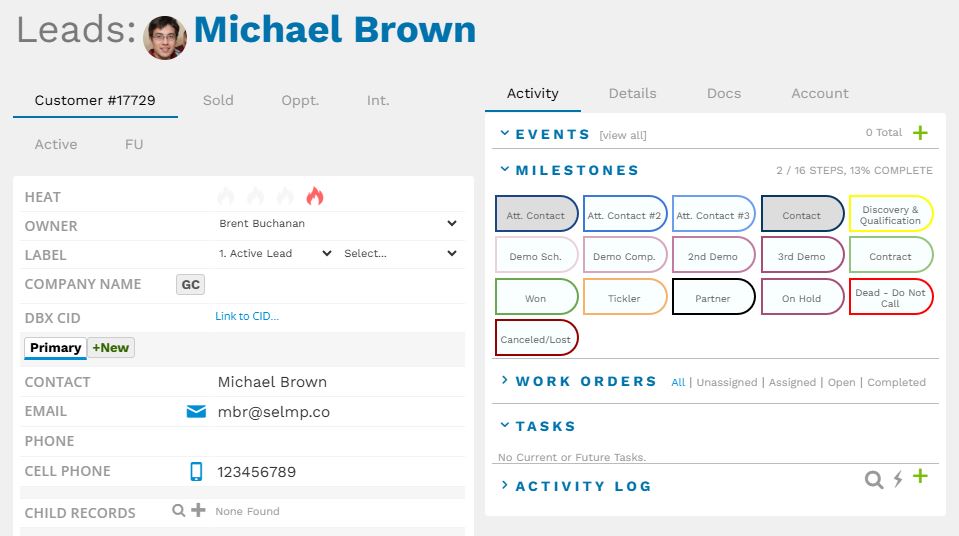Mark the Demo Sch. milestone
959x536 pixels.
pos(536,256)
